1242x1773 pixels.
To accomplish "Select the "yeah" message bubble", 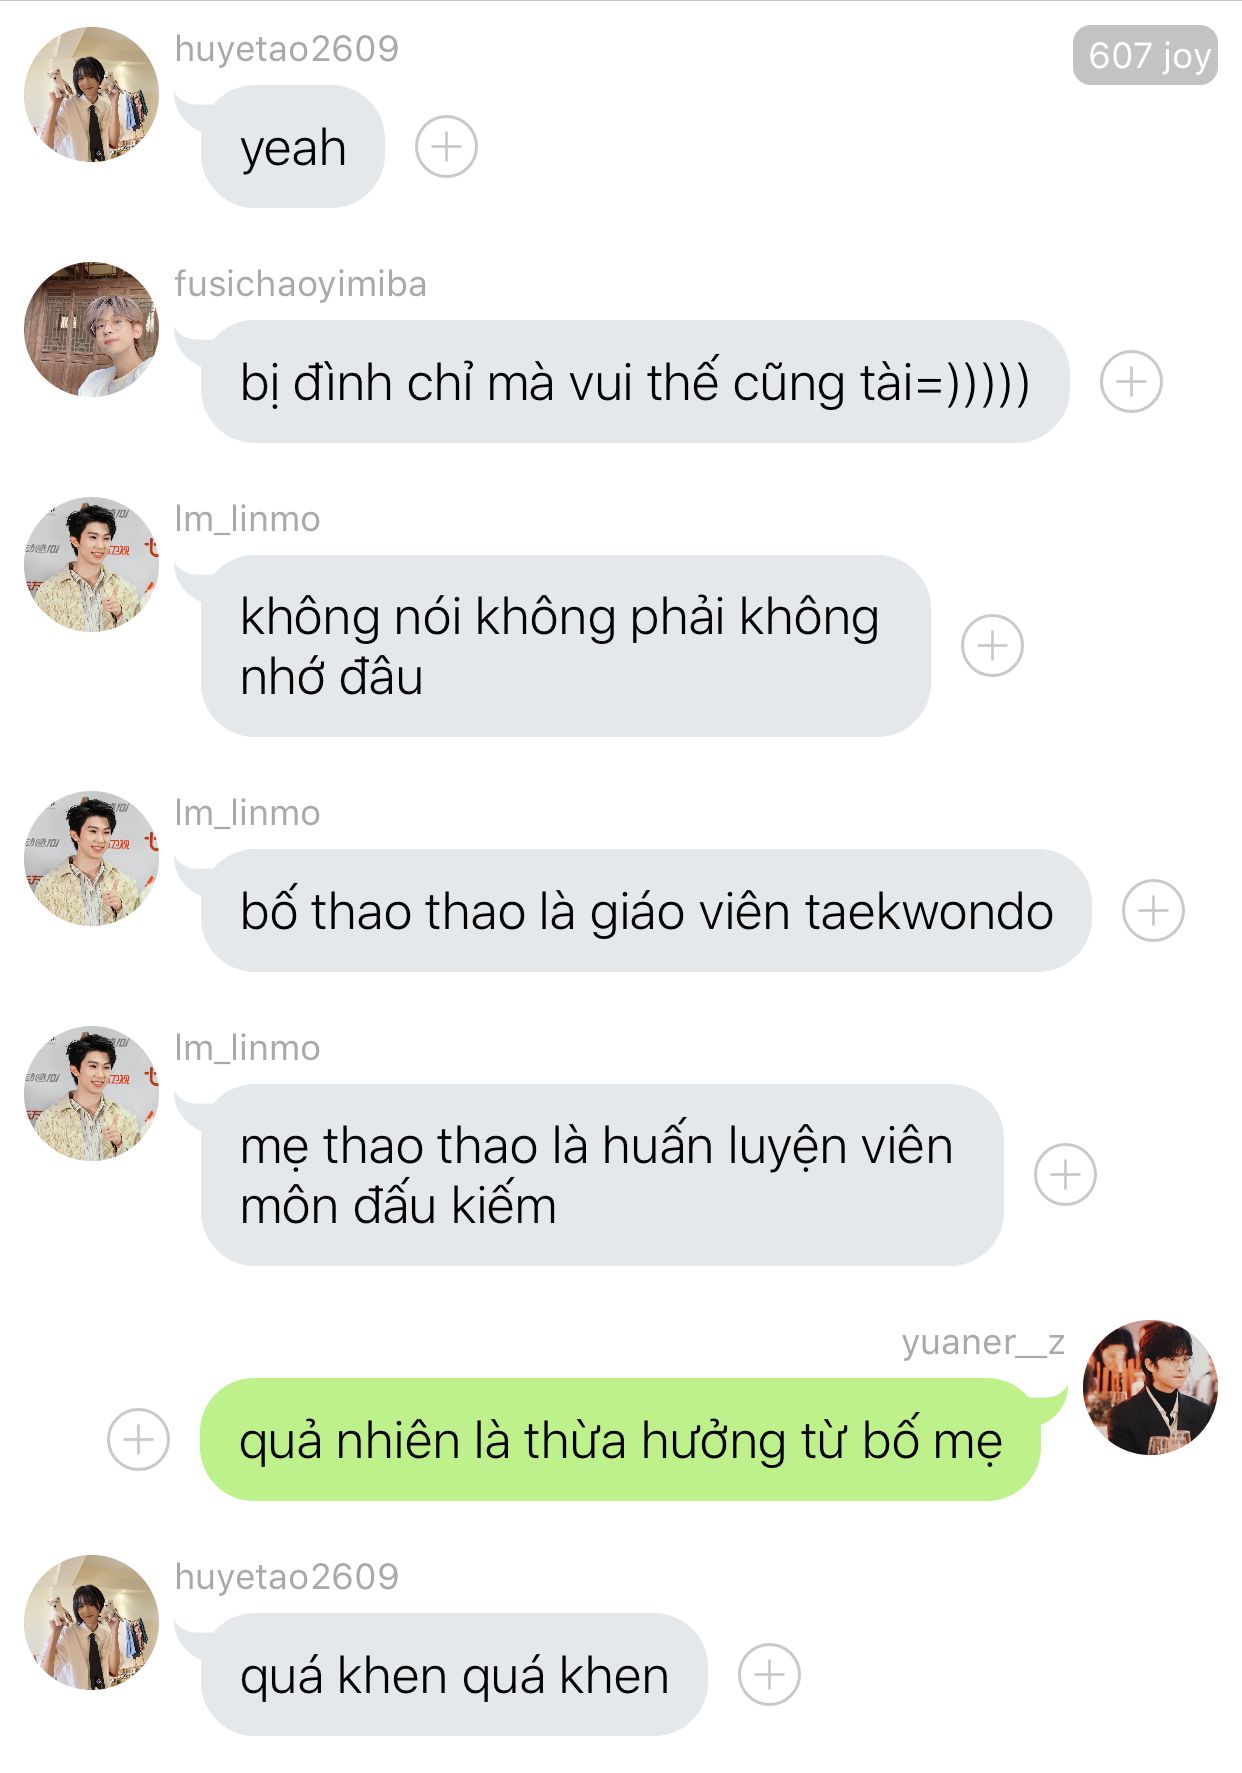I will [x=293, y=147].
